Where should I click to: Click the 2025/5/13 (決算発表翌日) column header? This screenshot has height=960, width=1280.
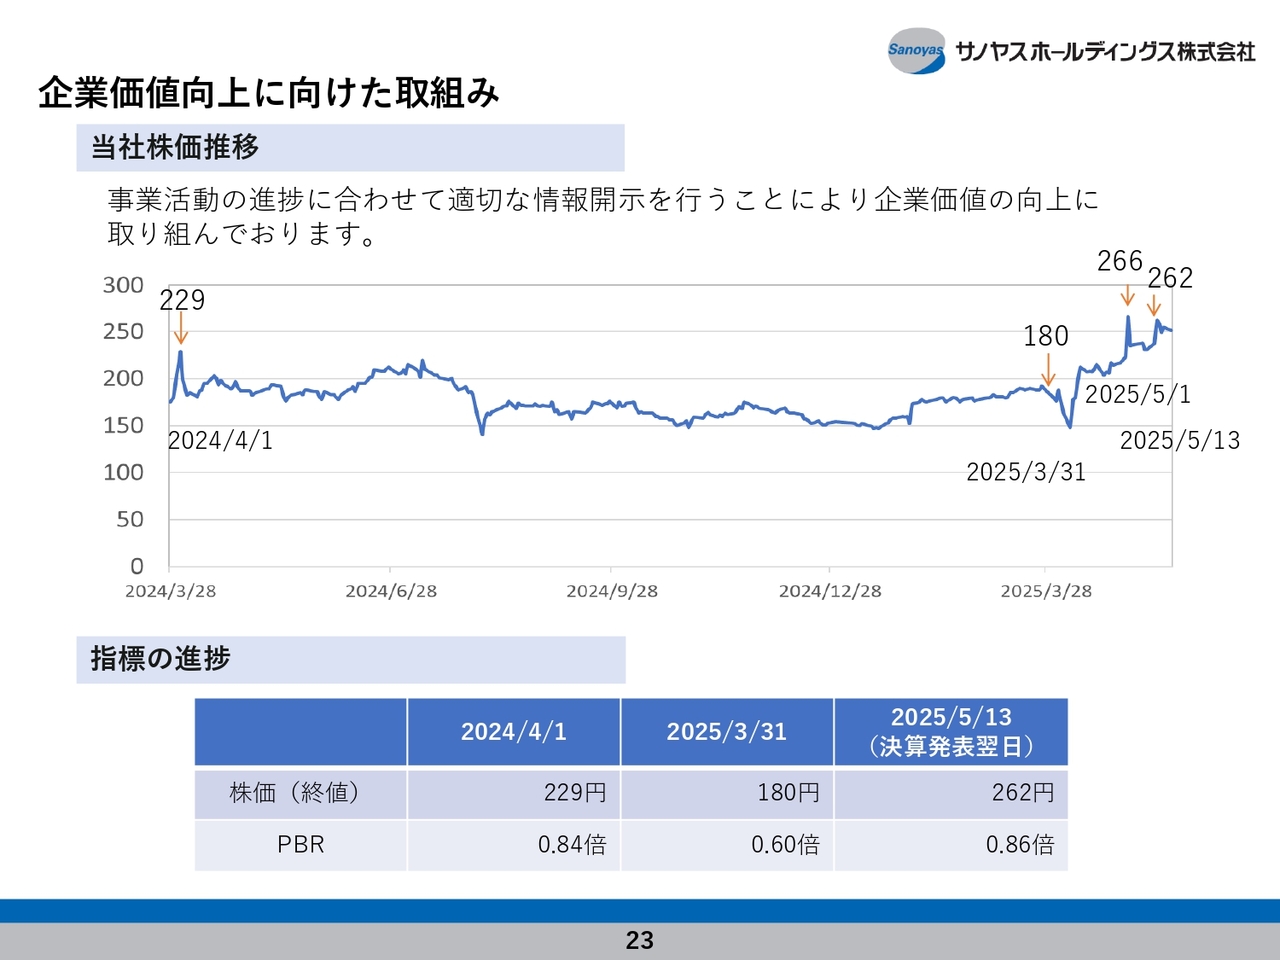tap(951, 732)
